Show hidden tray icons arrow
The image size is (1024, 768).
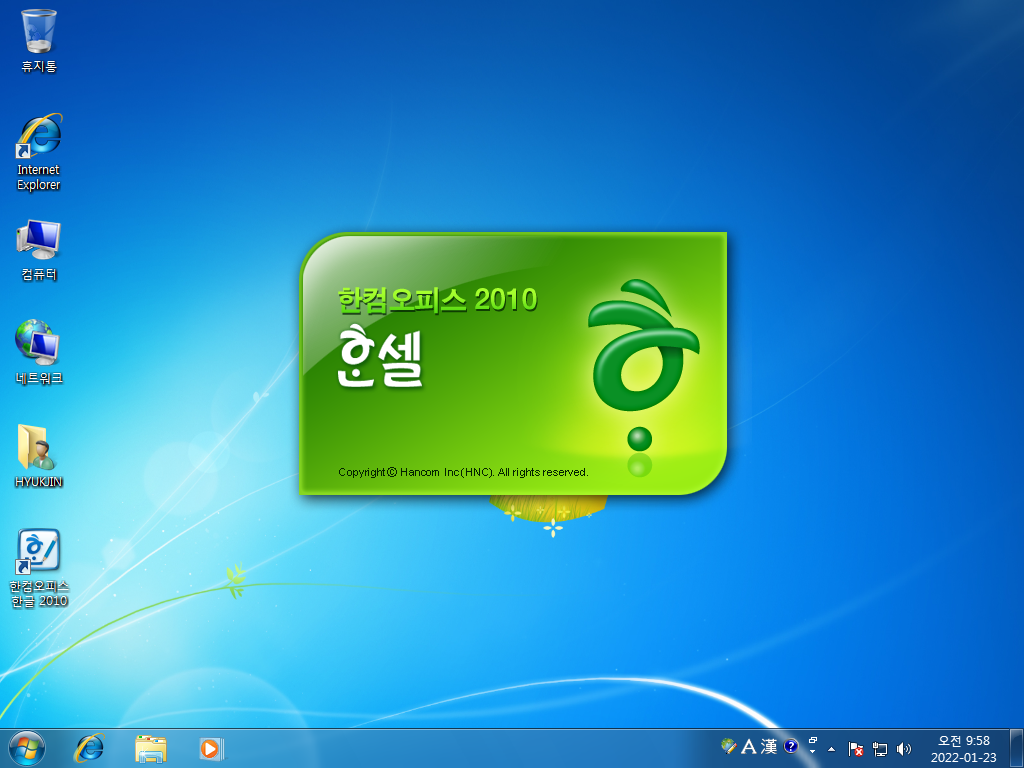point(831,749)
